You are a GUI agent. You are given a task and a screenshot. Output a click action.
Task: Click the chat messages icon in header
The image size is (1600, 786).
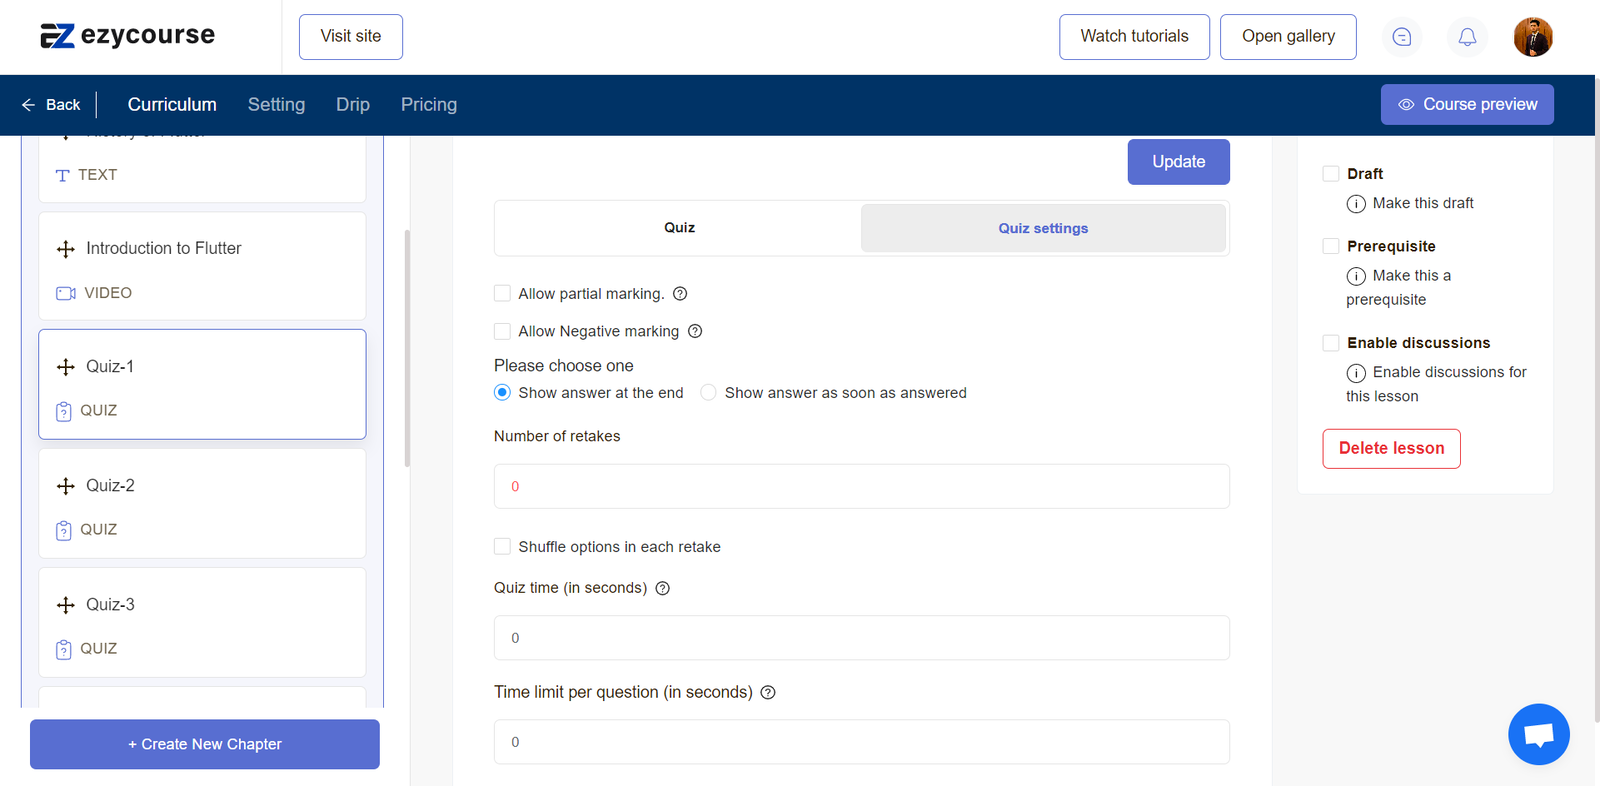tap(1401, 37)
